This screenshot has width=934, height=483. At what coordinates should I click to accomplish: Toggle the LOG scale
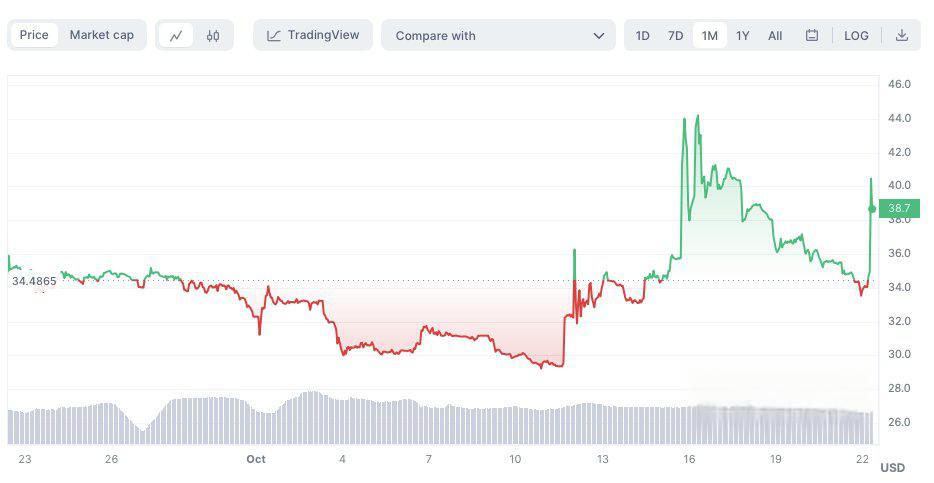pos(856,36)
